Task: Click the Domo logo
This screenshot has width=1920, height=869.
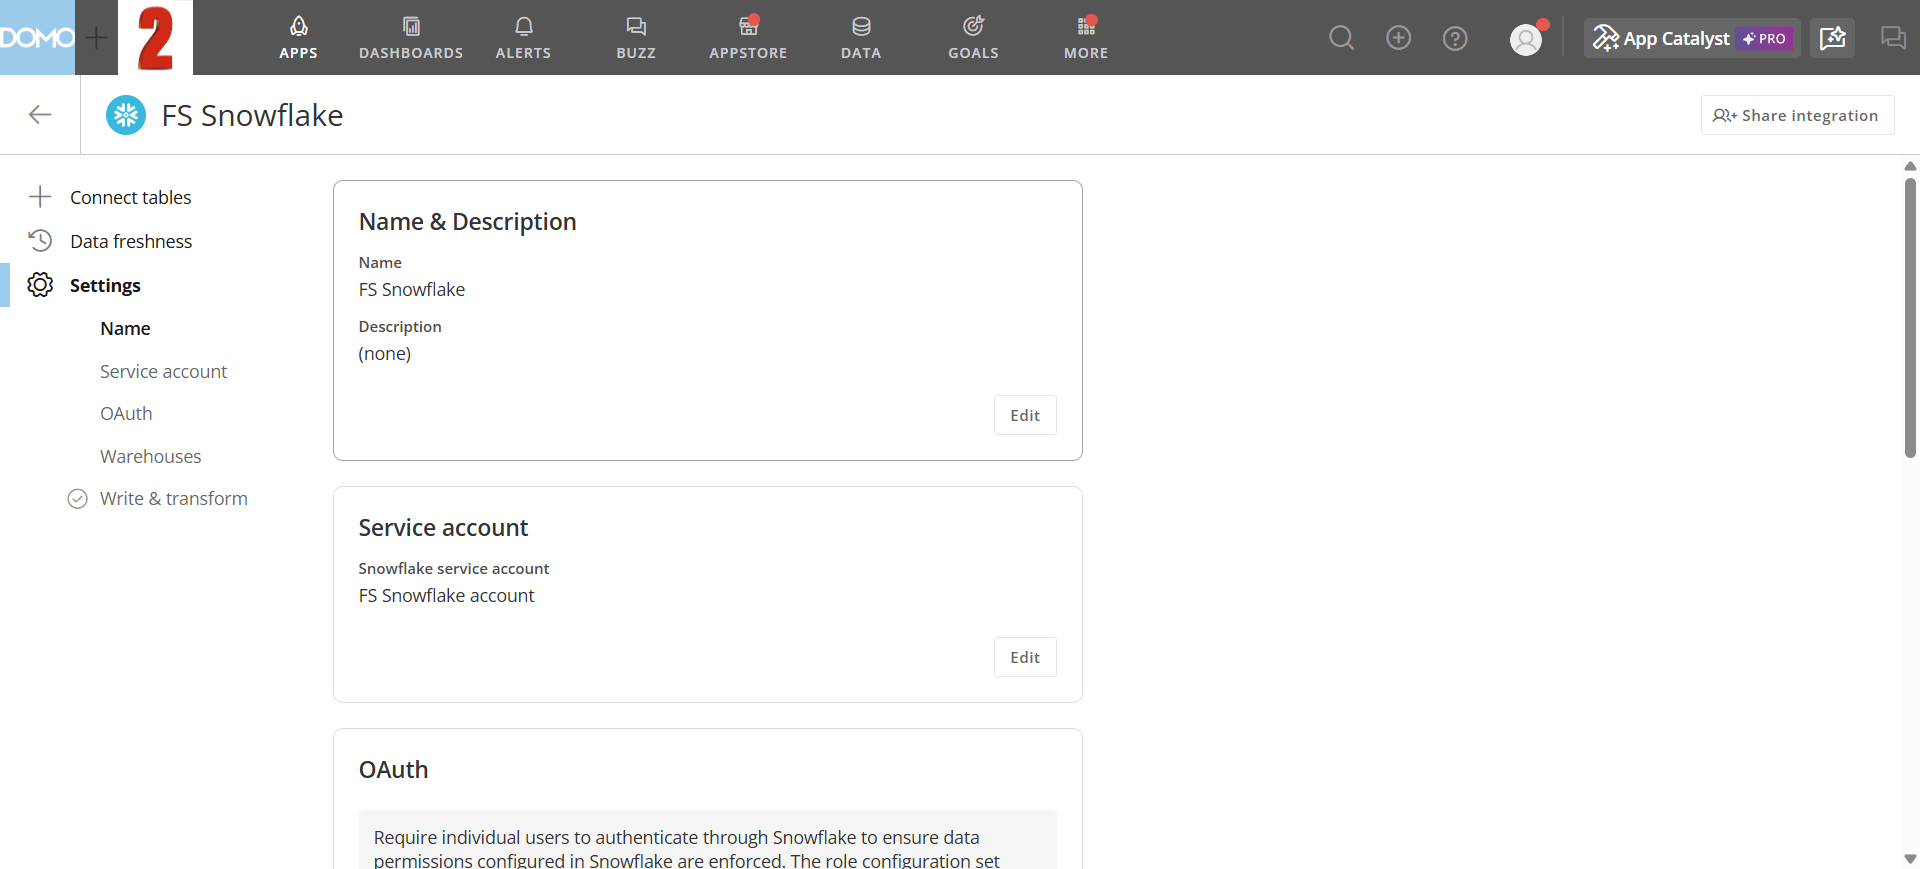Action: coord(37,37)
